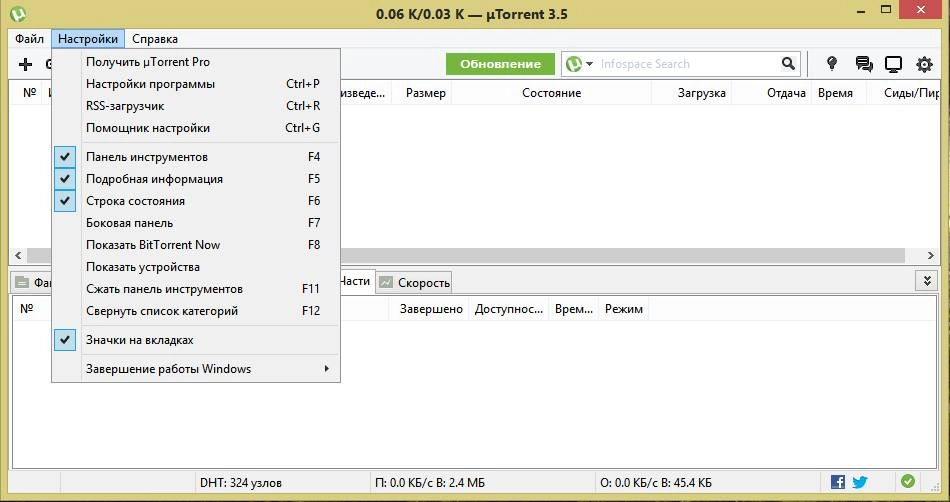This screenshot has height=502, width=950.
Task: Choose Получить µTorrent Pro
Action: tap(196, 62)
